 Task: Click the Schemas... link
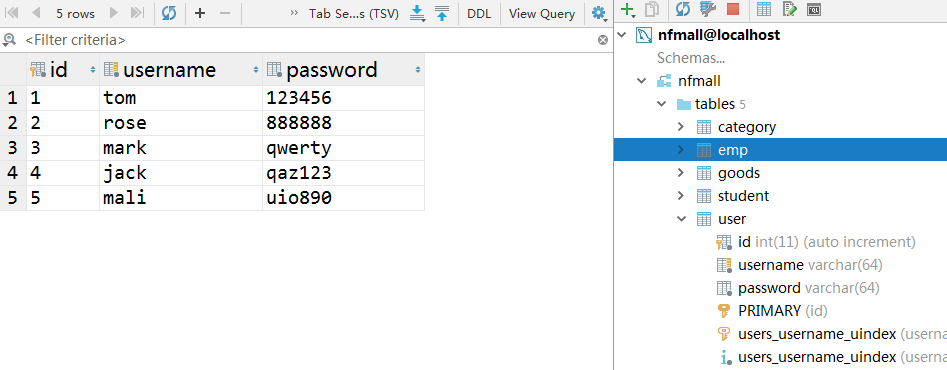coord(691,58)
